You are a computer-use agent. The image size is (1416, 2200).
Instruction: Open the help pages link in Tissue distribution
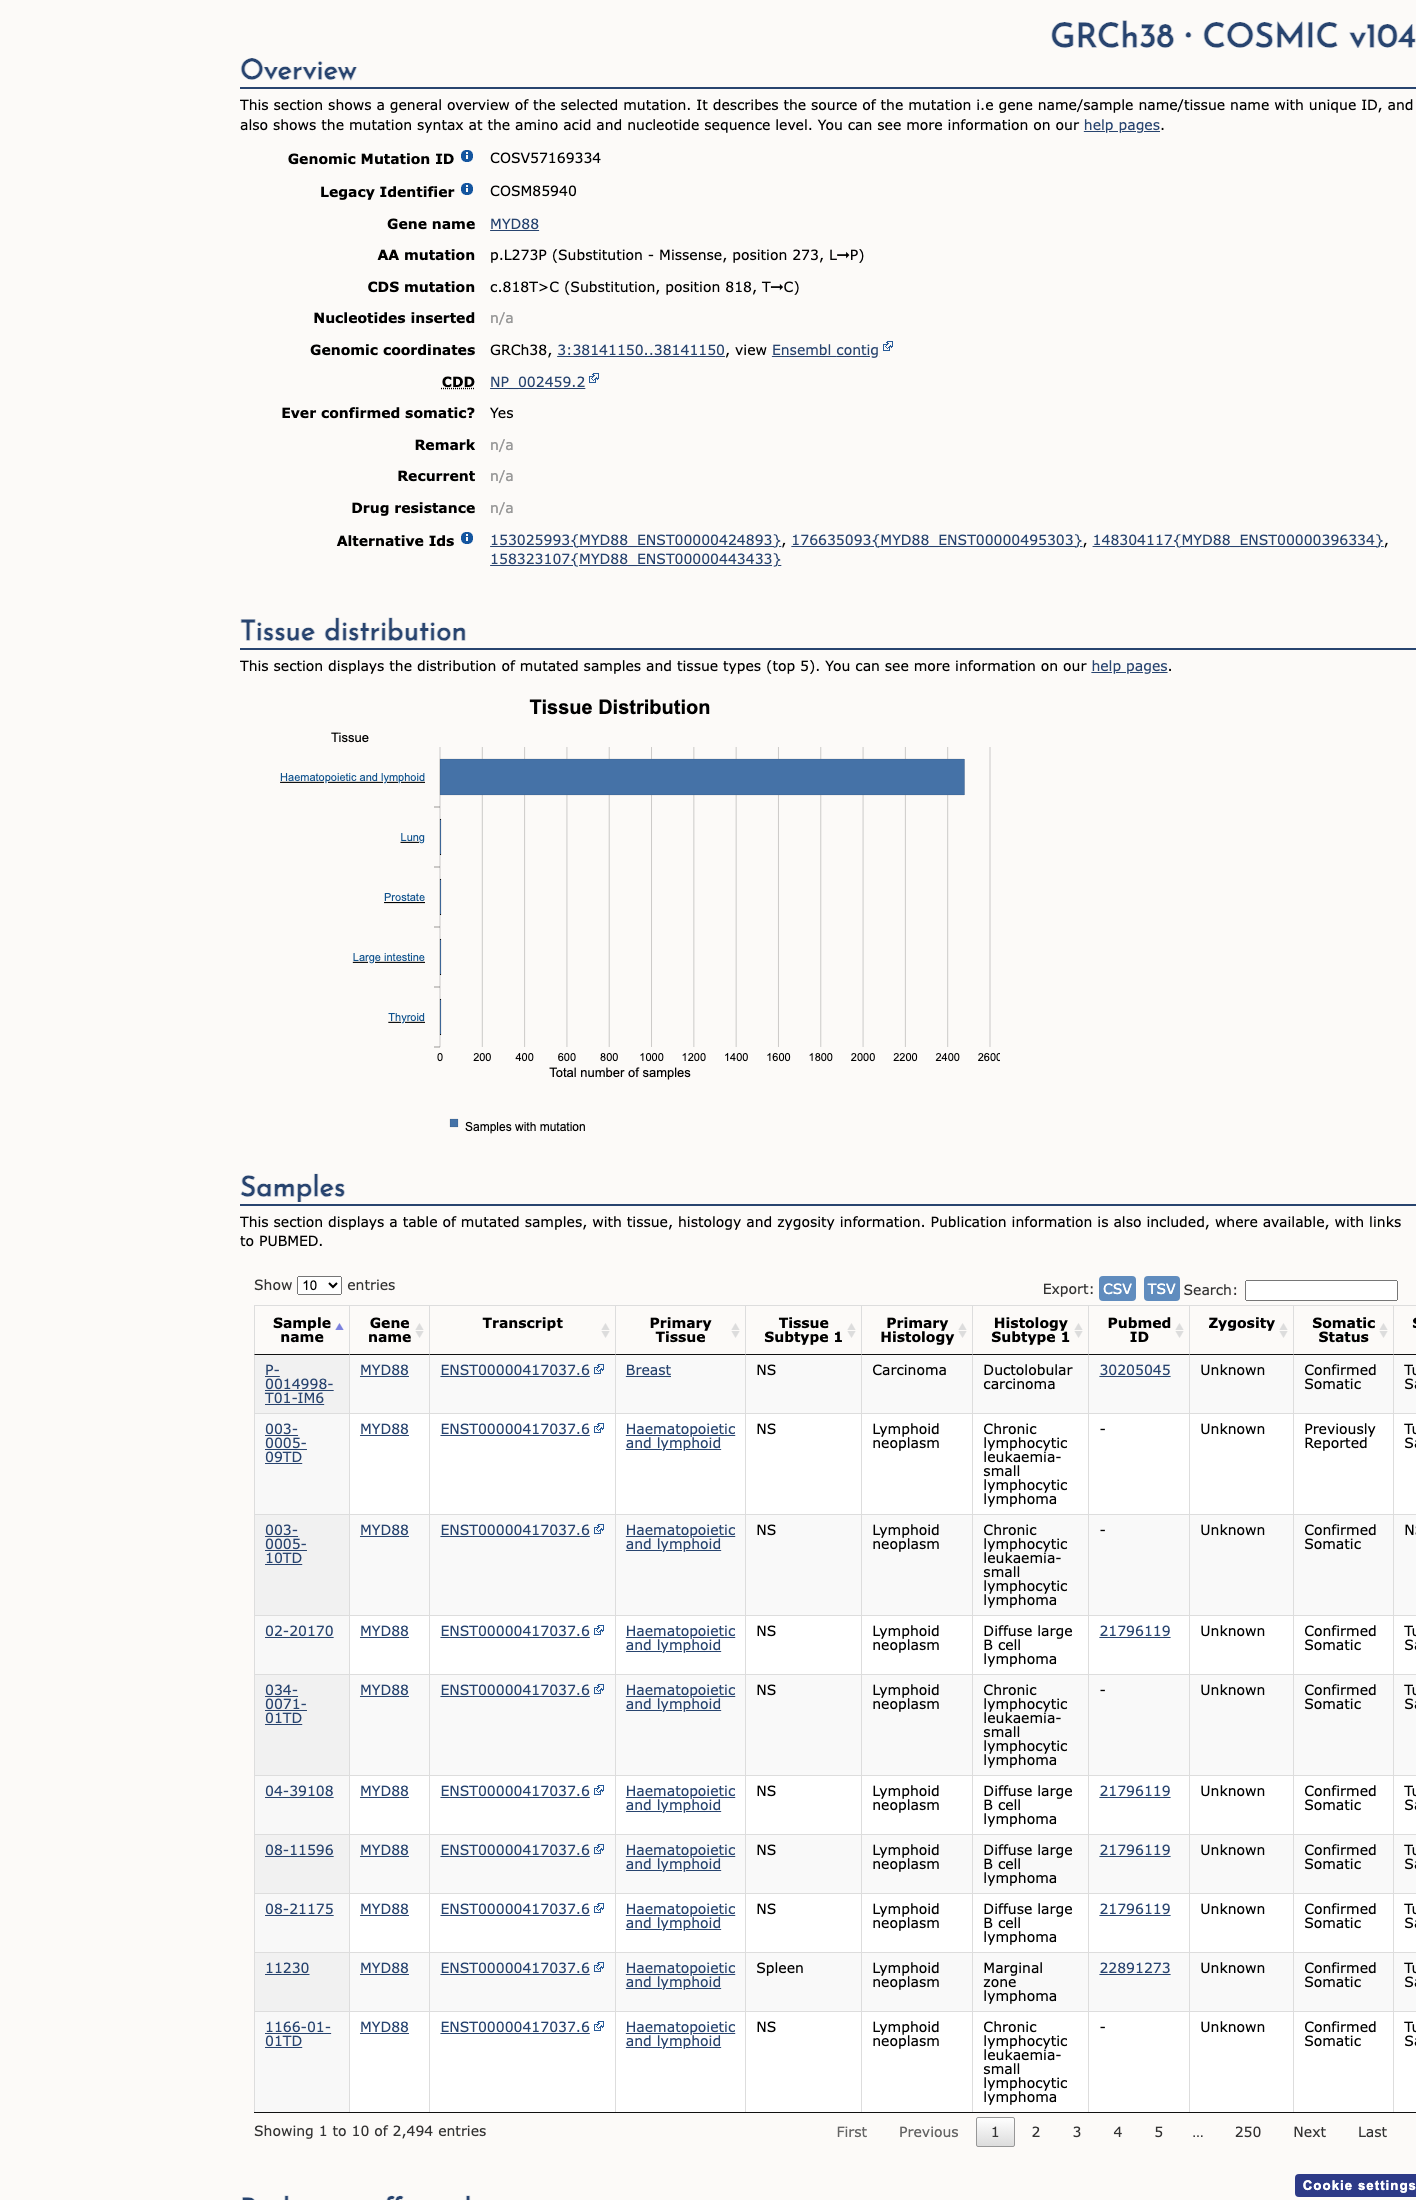click(1129, 666)
